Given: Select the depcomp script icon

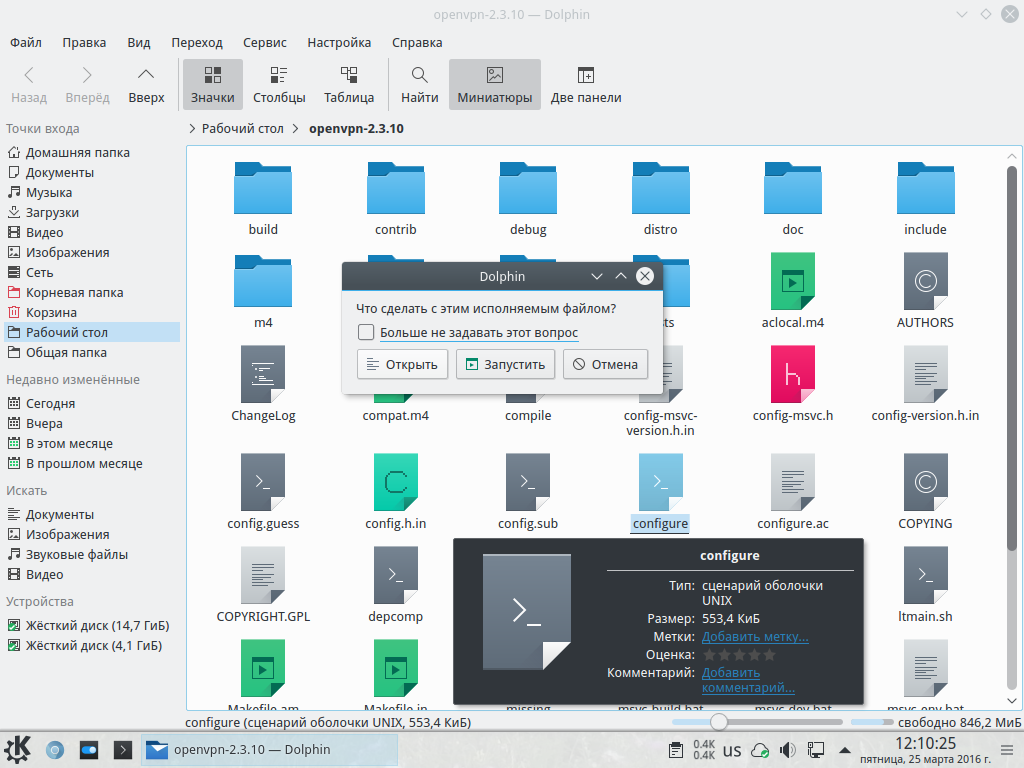Looking at the screenshot, I should [396, 575].
